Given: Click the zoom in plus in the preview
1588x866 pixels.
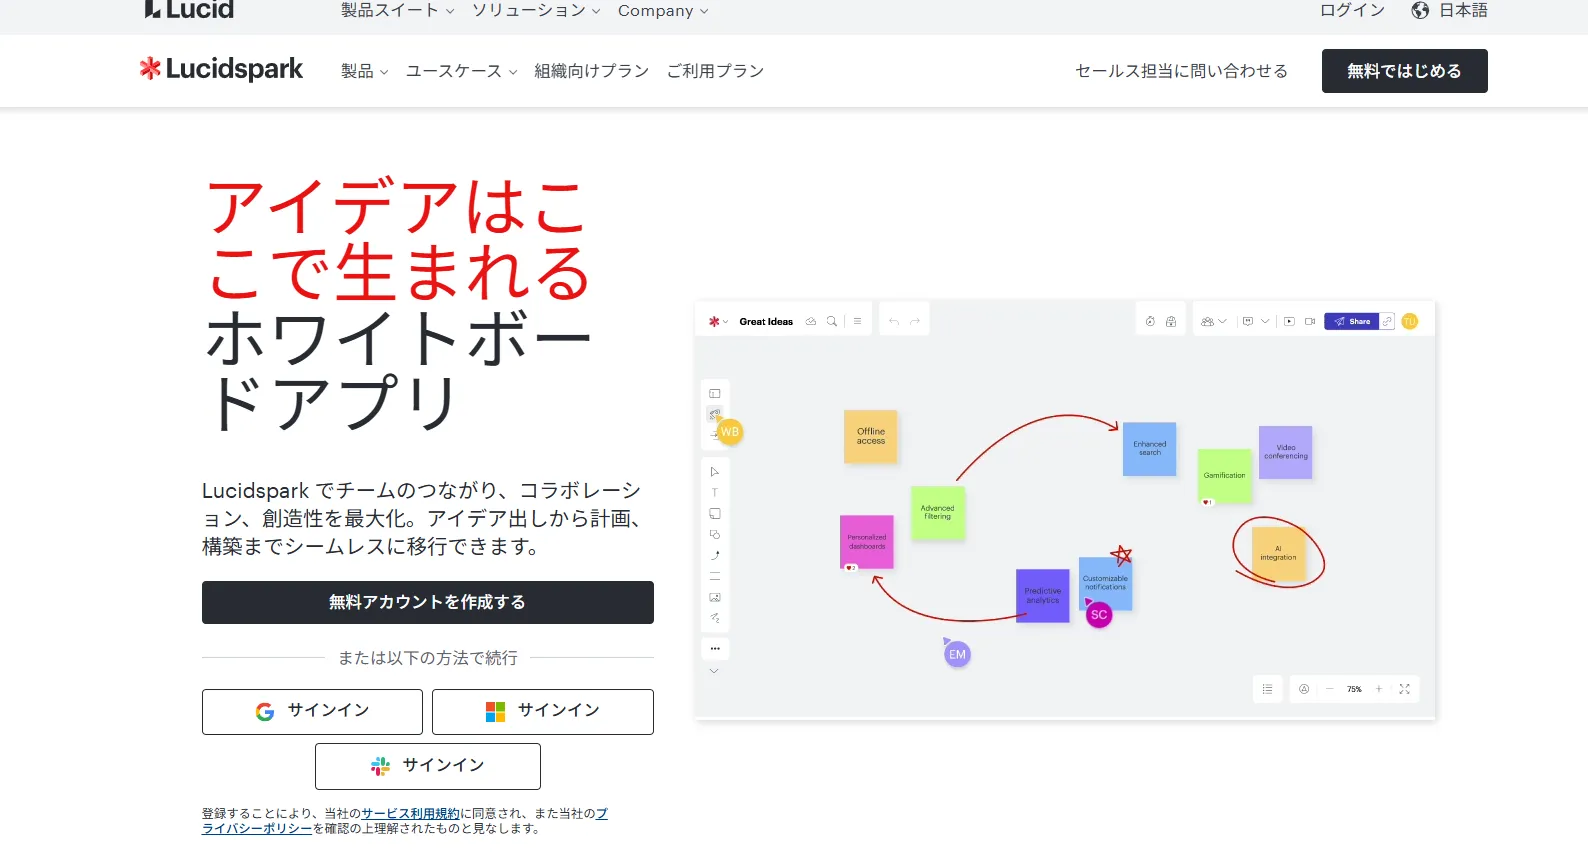Looking at the screenshot, I should pyautogui.click(x=1379, y=689).
